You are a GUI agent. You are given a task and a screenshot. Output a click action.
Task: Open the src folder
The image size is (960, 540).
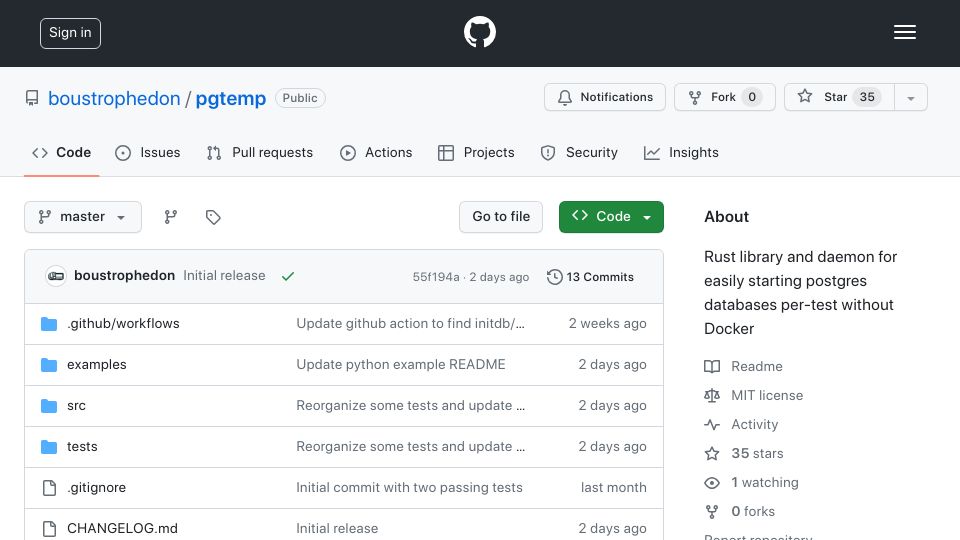tap(77, 405)
